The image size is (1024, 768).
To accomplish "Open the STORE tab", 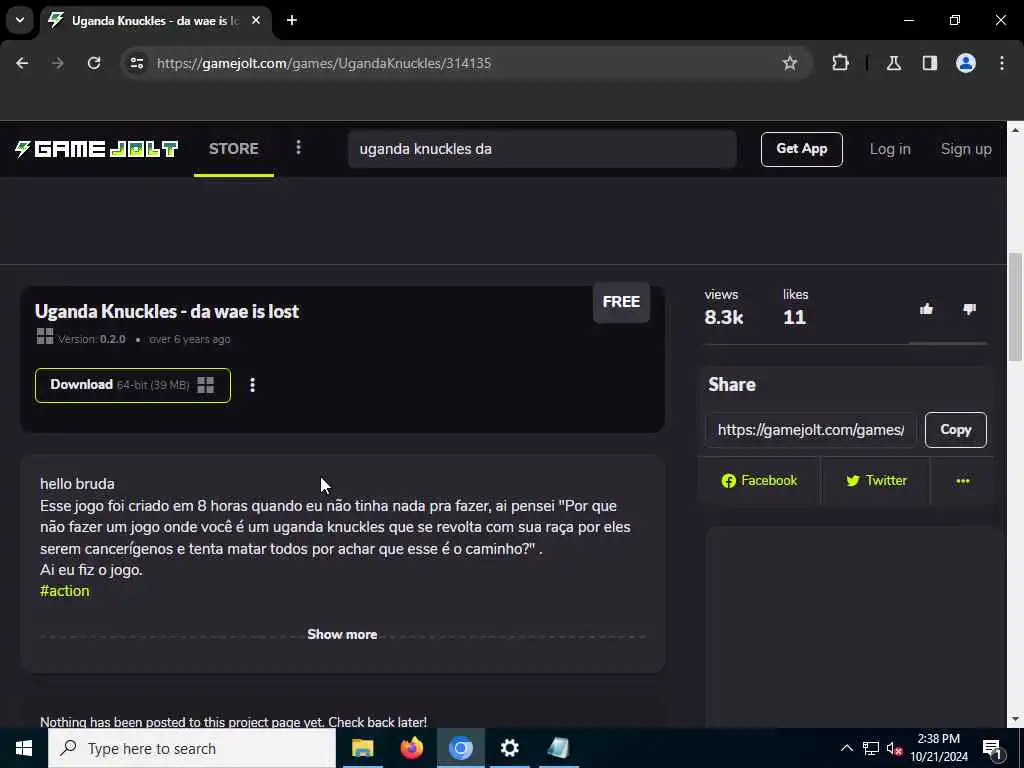I will click(x=234, y=149).
